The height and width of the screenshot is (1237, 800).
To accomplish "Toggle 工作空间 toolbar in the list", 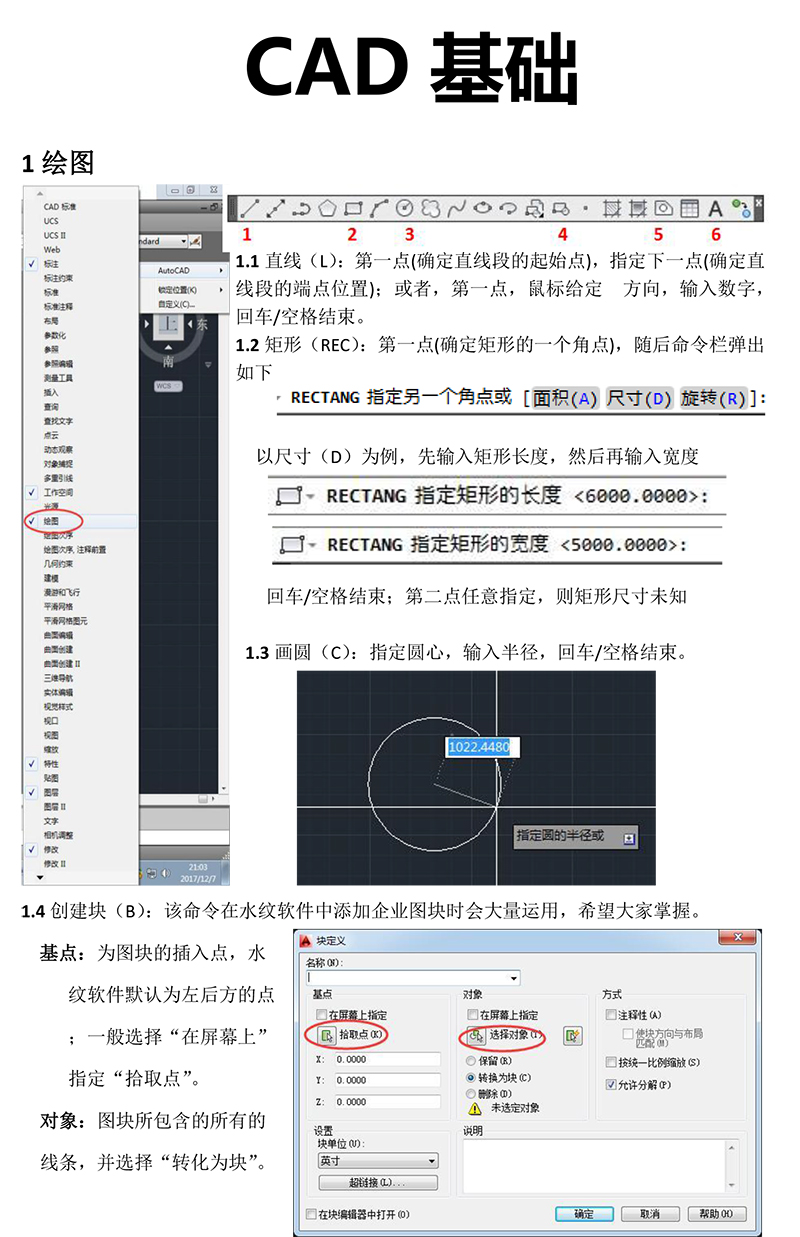I will click(80, 492).
